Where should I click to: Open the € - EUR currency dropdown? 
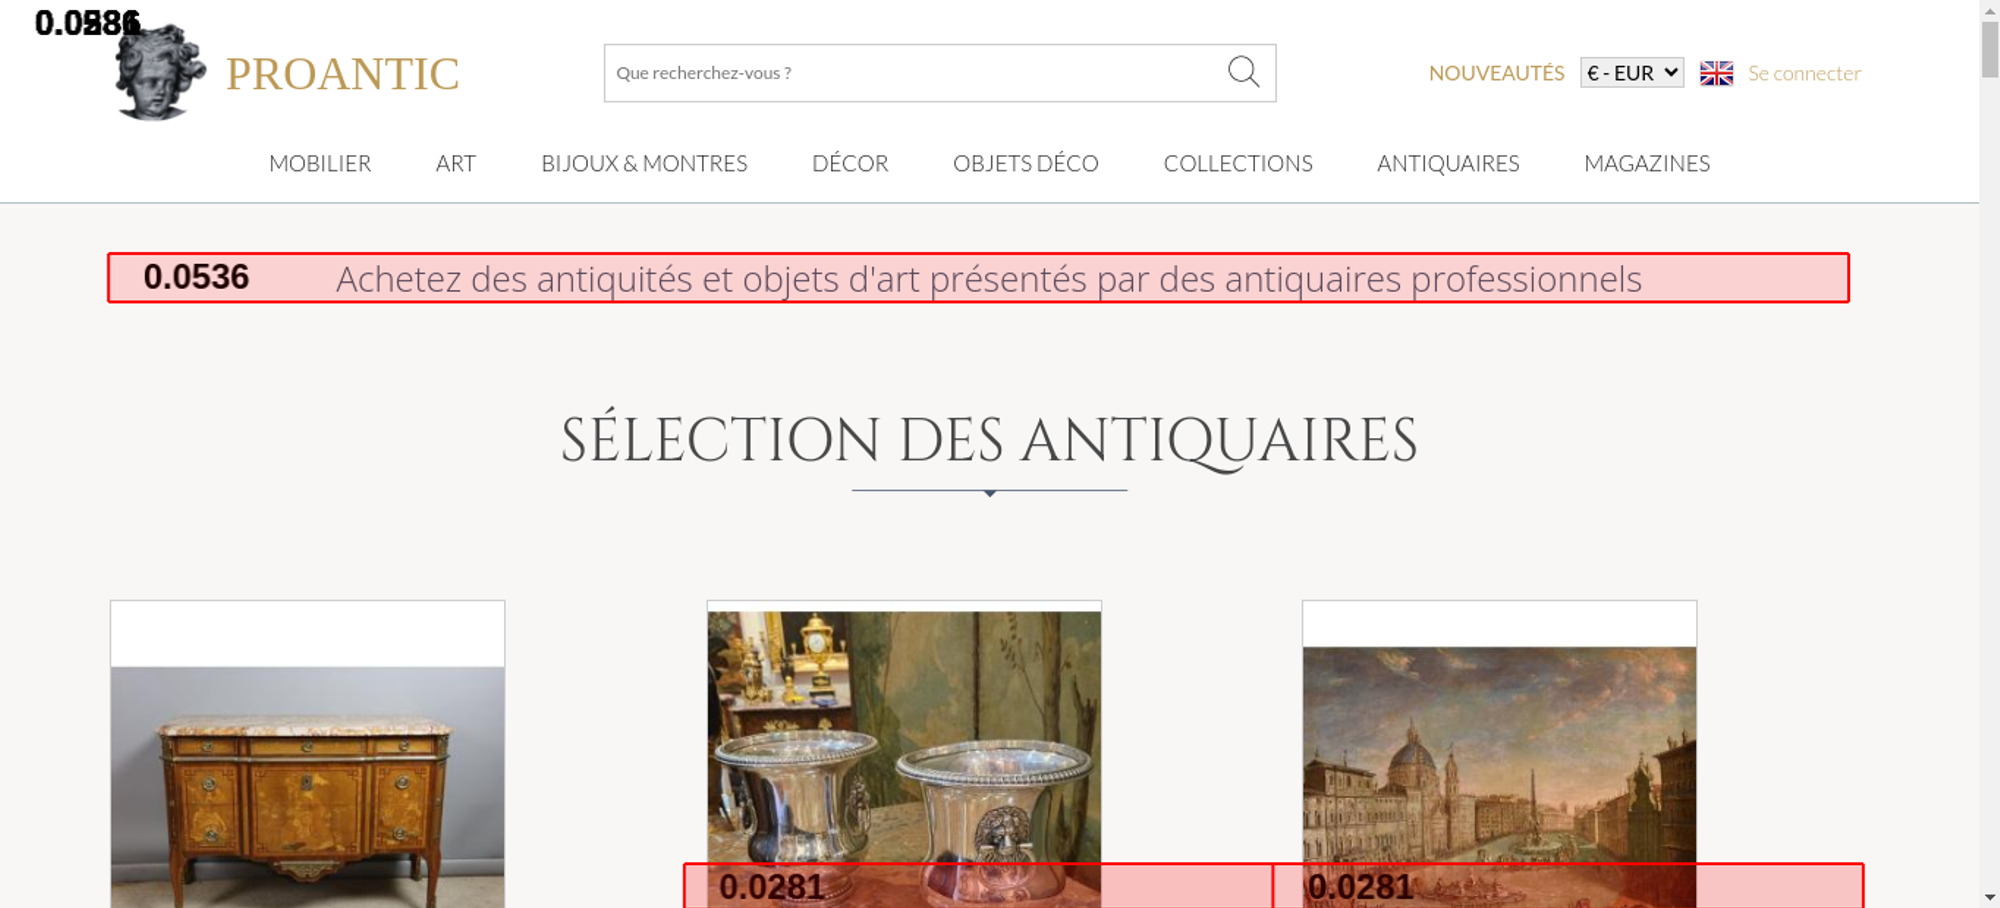(1631, 73)
